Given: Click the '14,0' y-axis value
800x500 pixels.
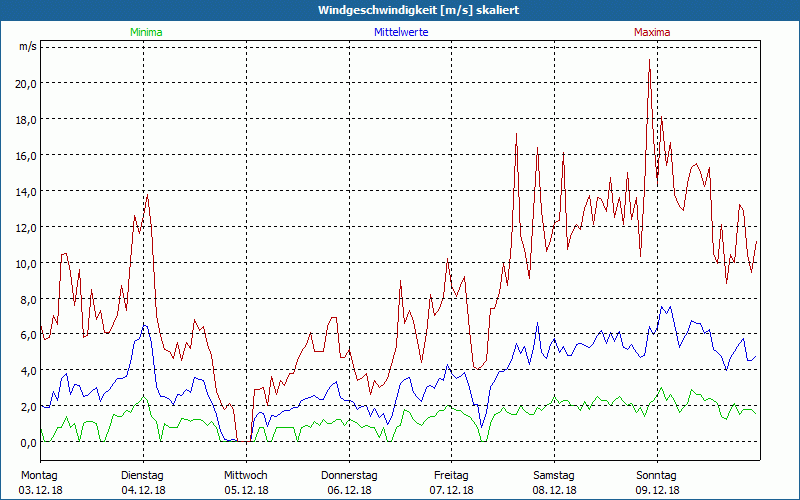Looking at the screenshot, I should (26, 192).
